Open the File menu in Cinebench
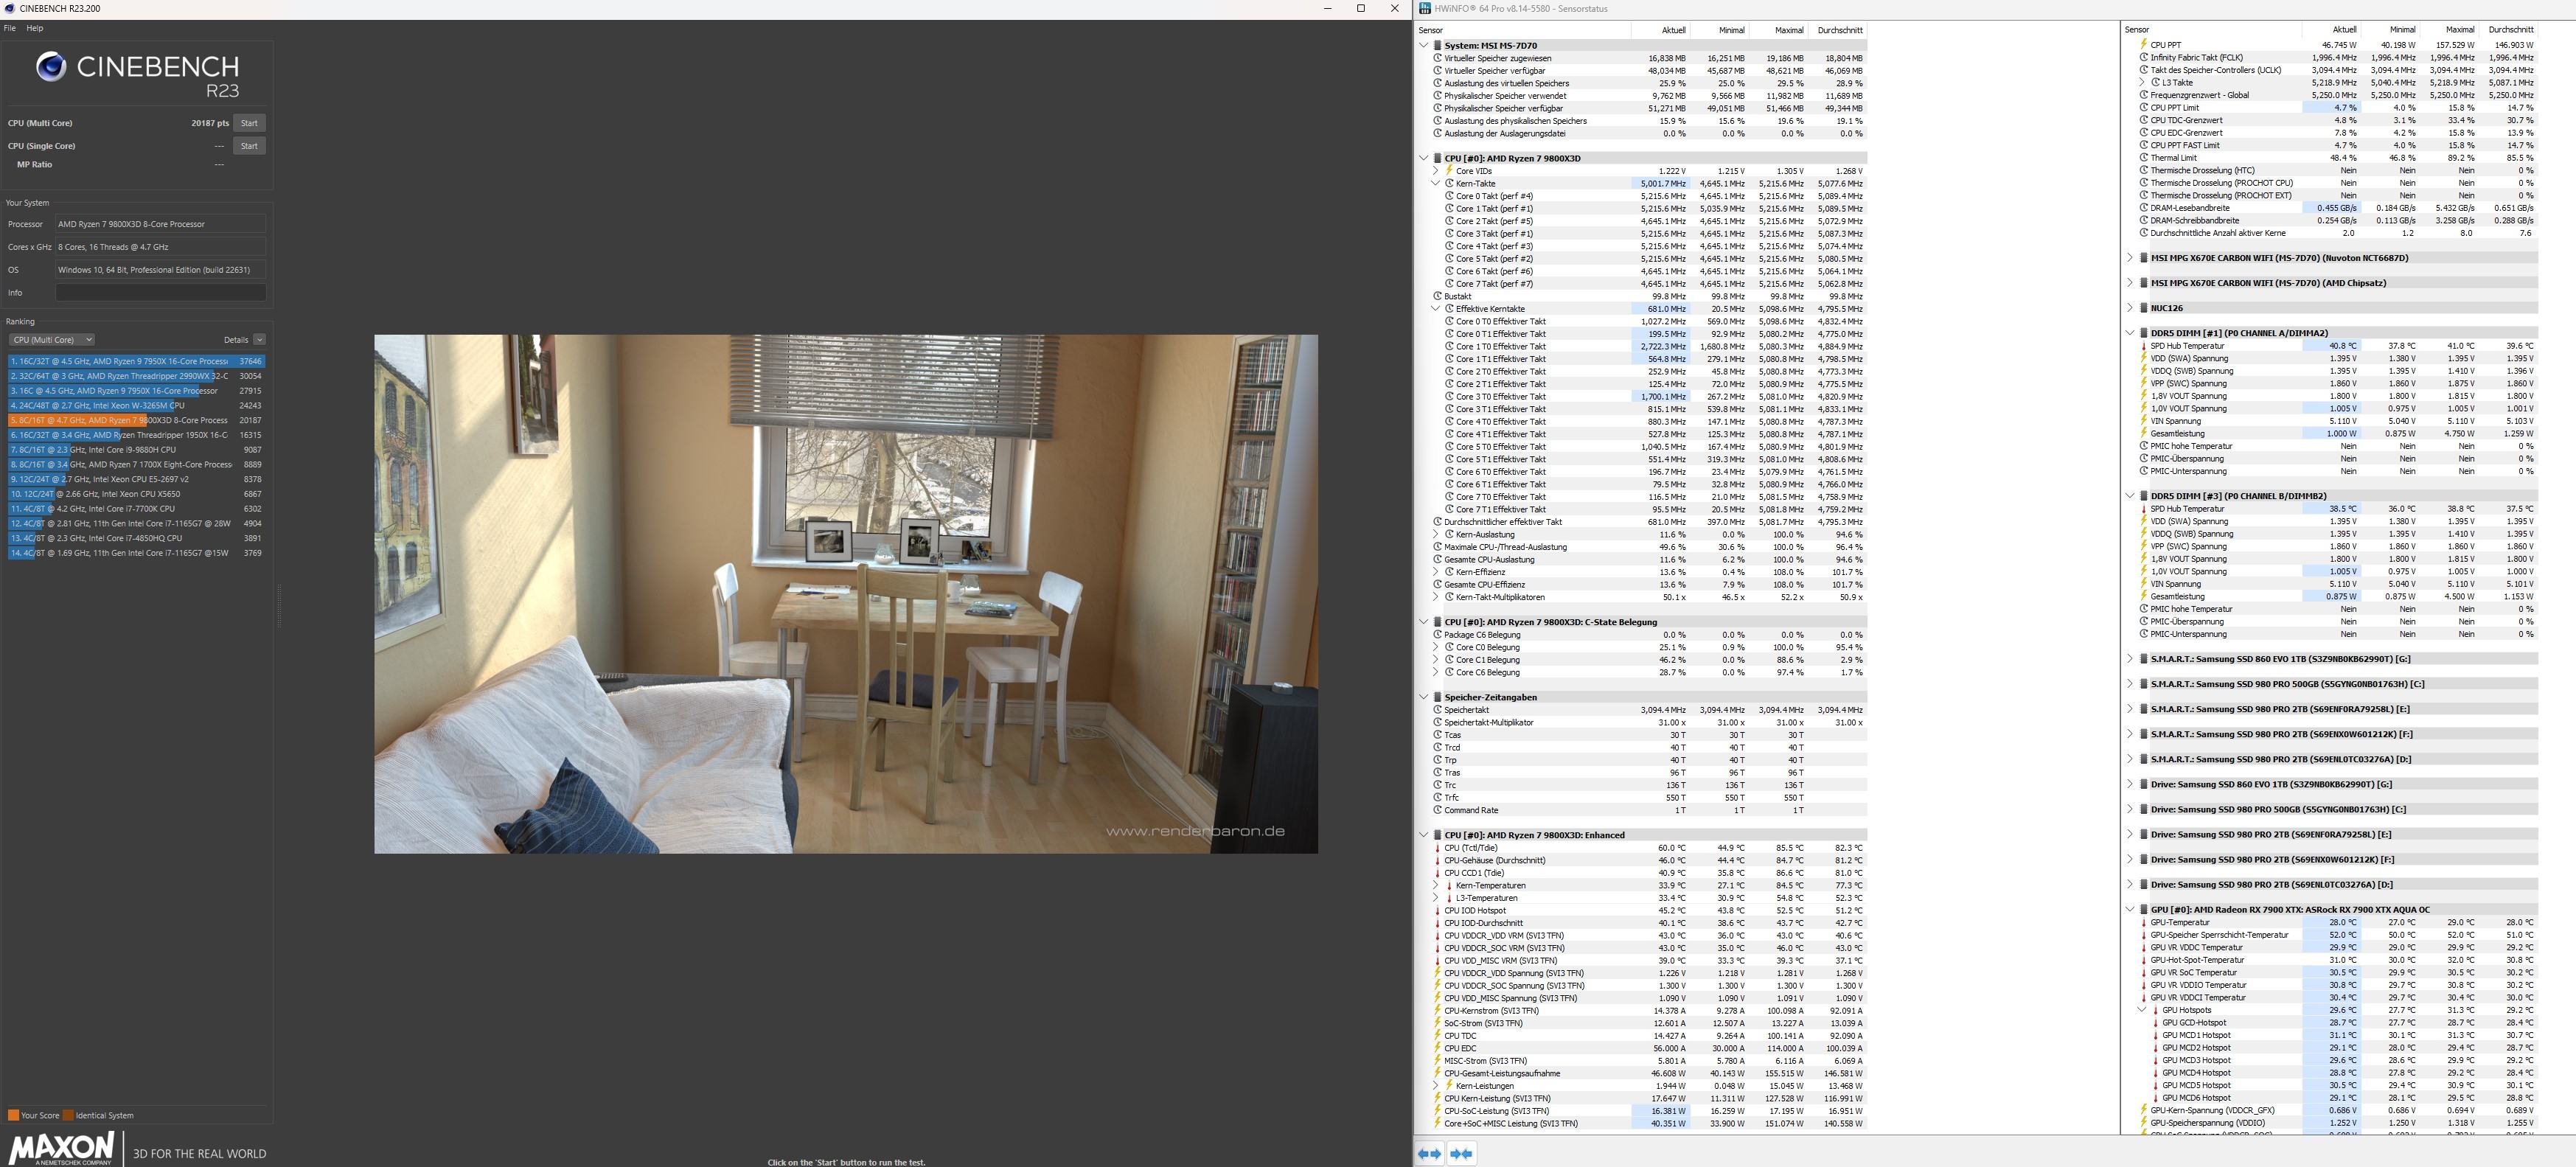Screen dimensions: 2576x1167 point(10,28)
